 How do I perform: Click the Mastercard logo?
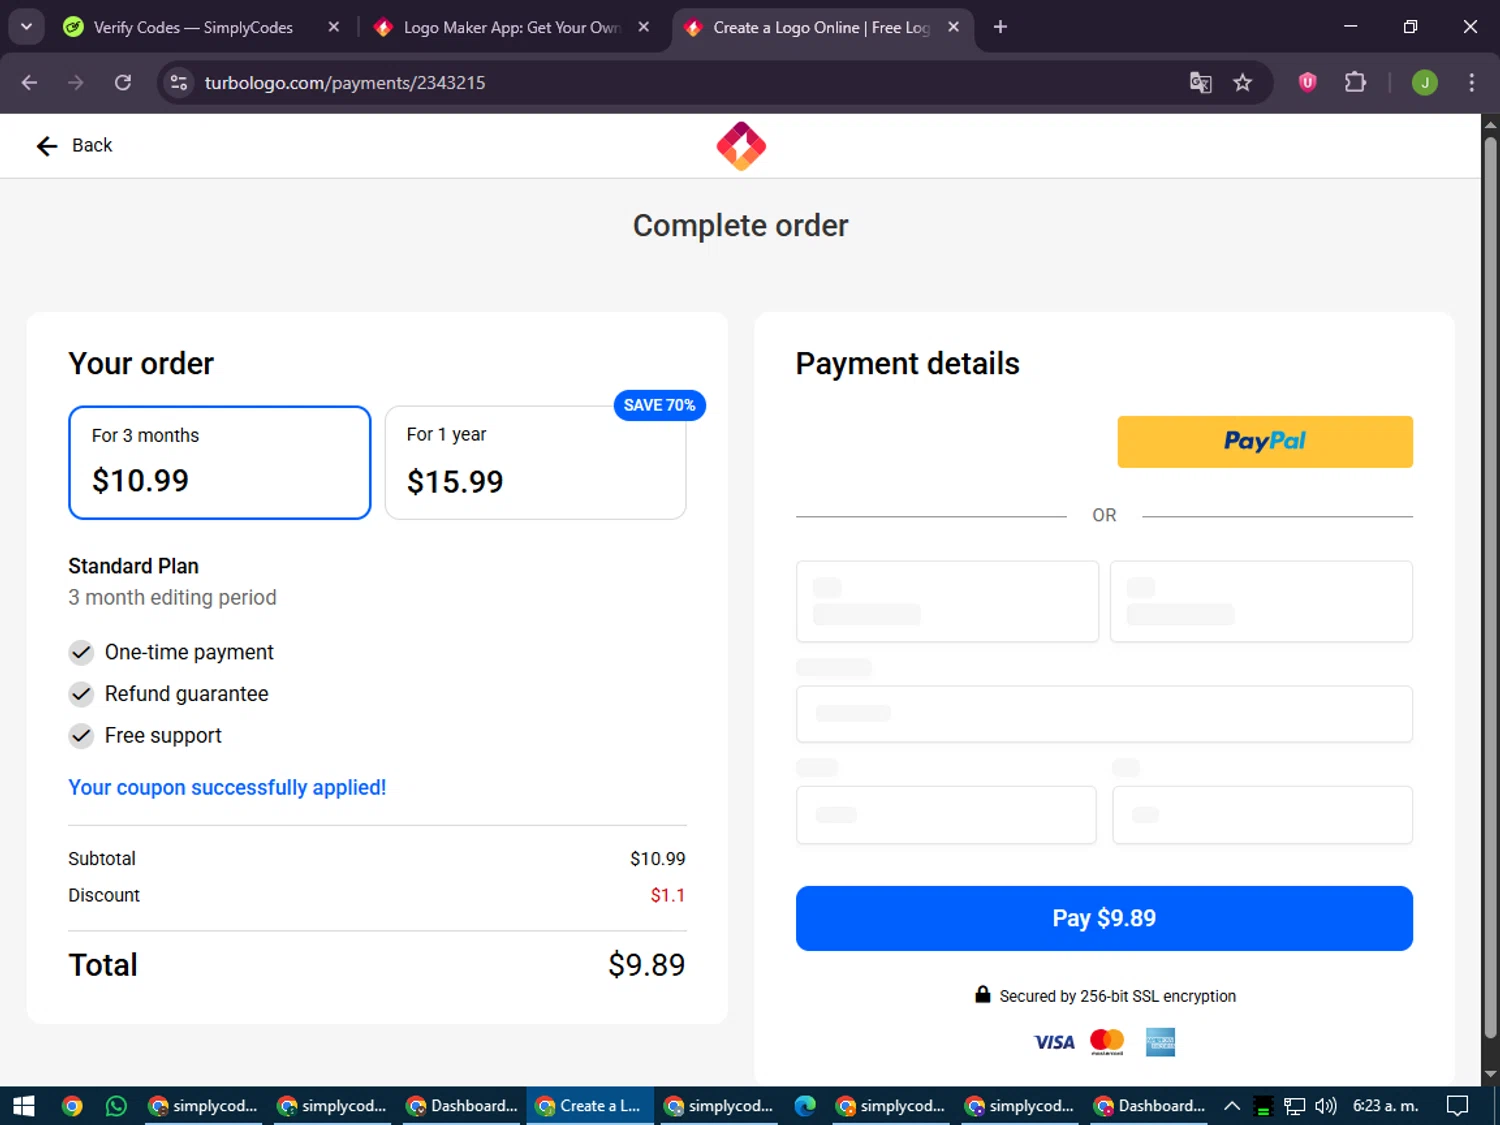pyautogui.click(x=1107, y=1042)
